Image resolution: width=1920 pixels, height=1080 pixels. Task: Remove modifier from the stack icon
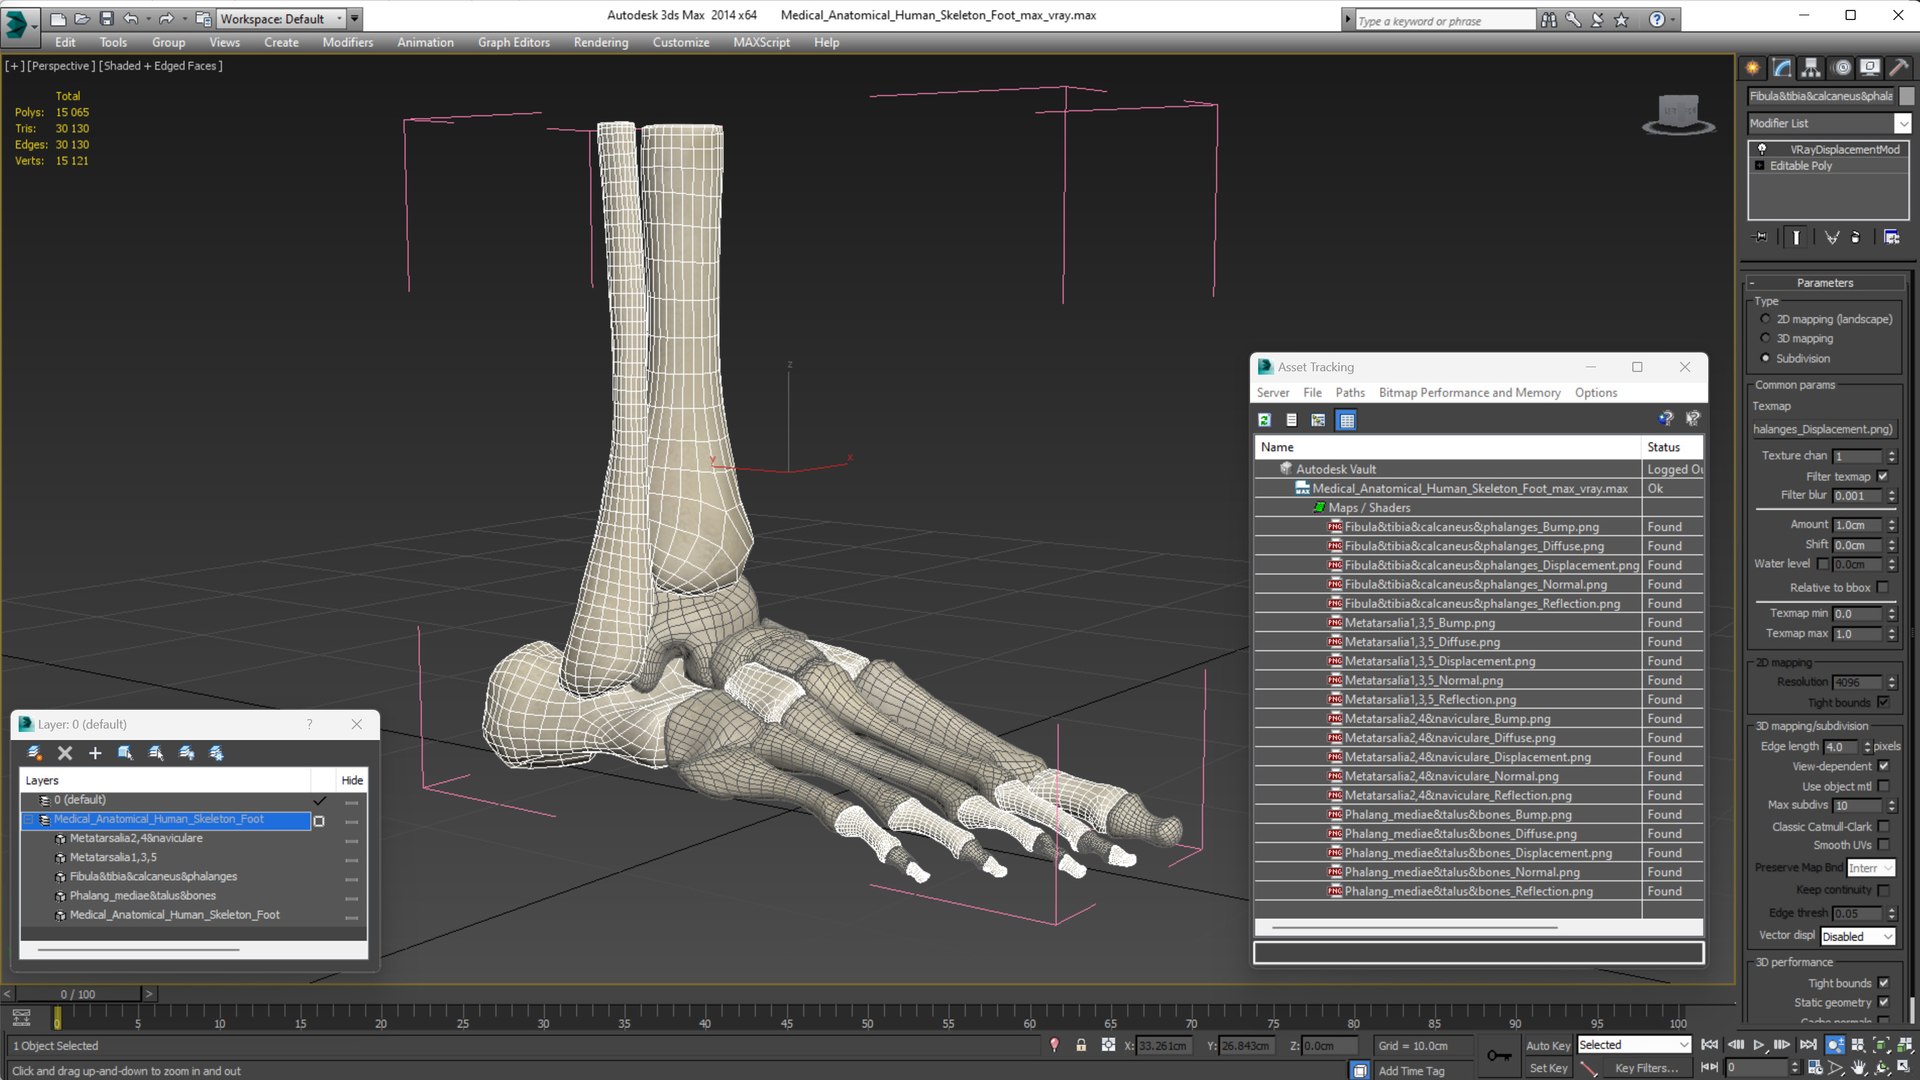tap(1856, 237)
